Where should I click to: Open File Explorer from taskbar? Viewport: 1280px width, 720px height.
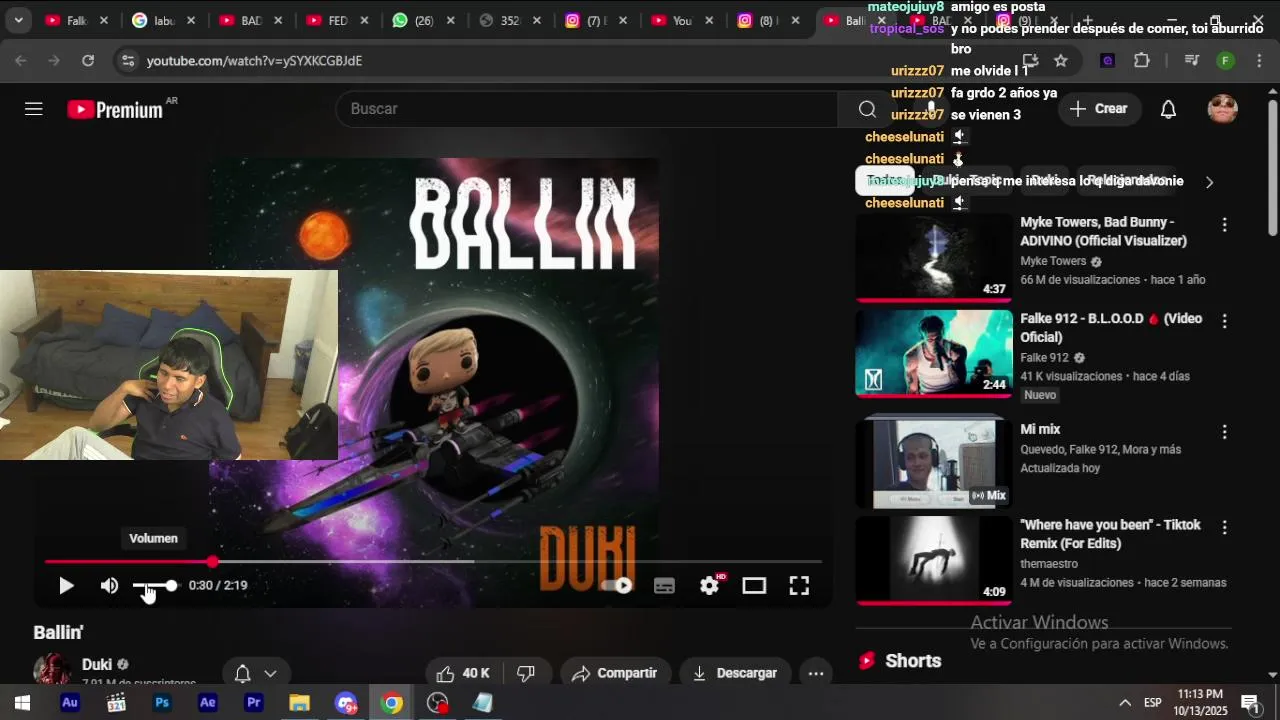pos(300,703)
